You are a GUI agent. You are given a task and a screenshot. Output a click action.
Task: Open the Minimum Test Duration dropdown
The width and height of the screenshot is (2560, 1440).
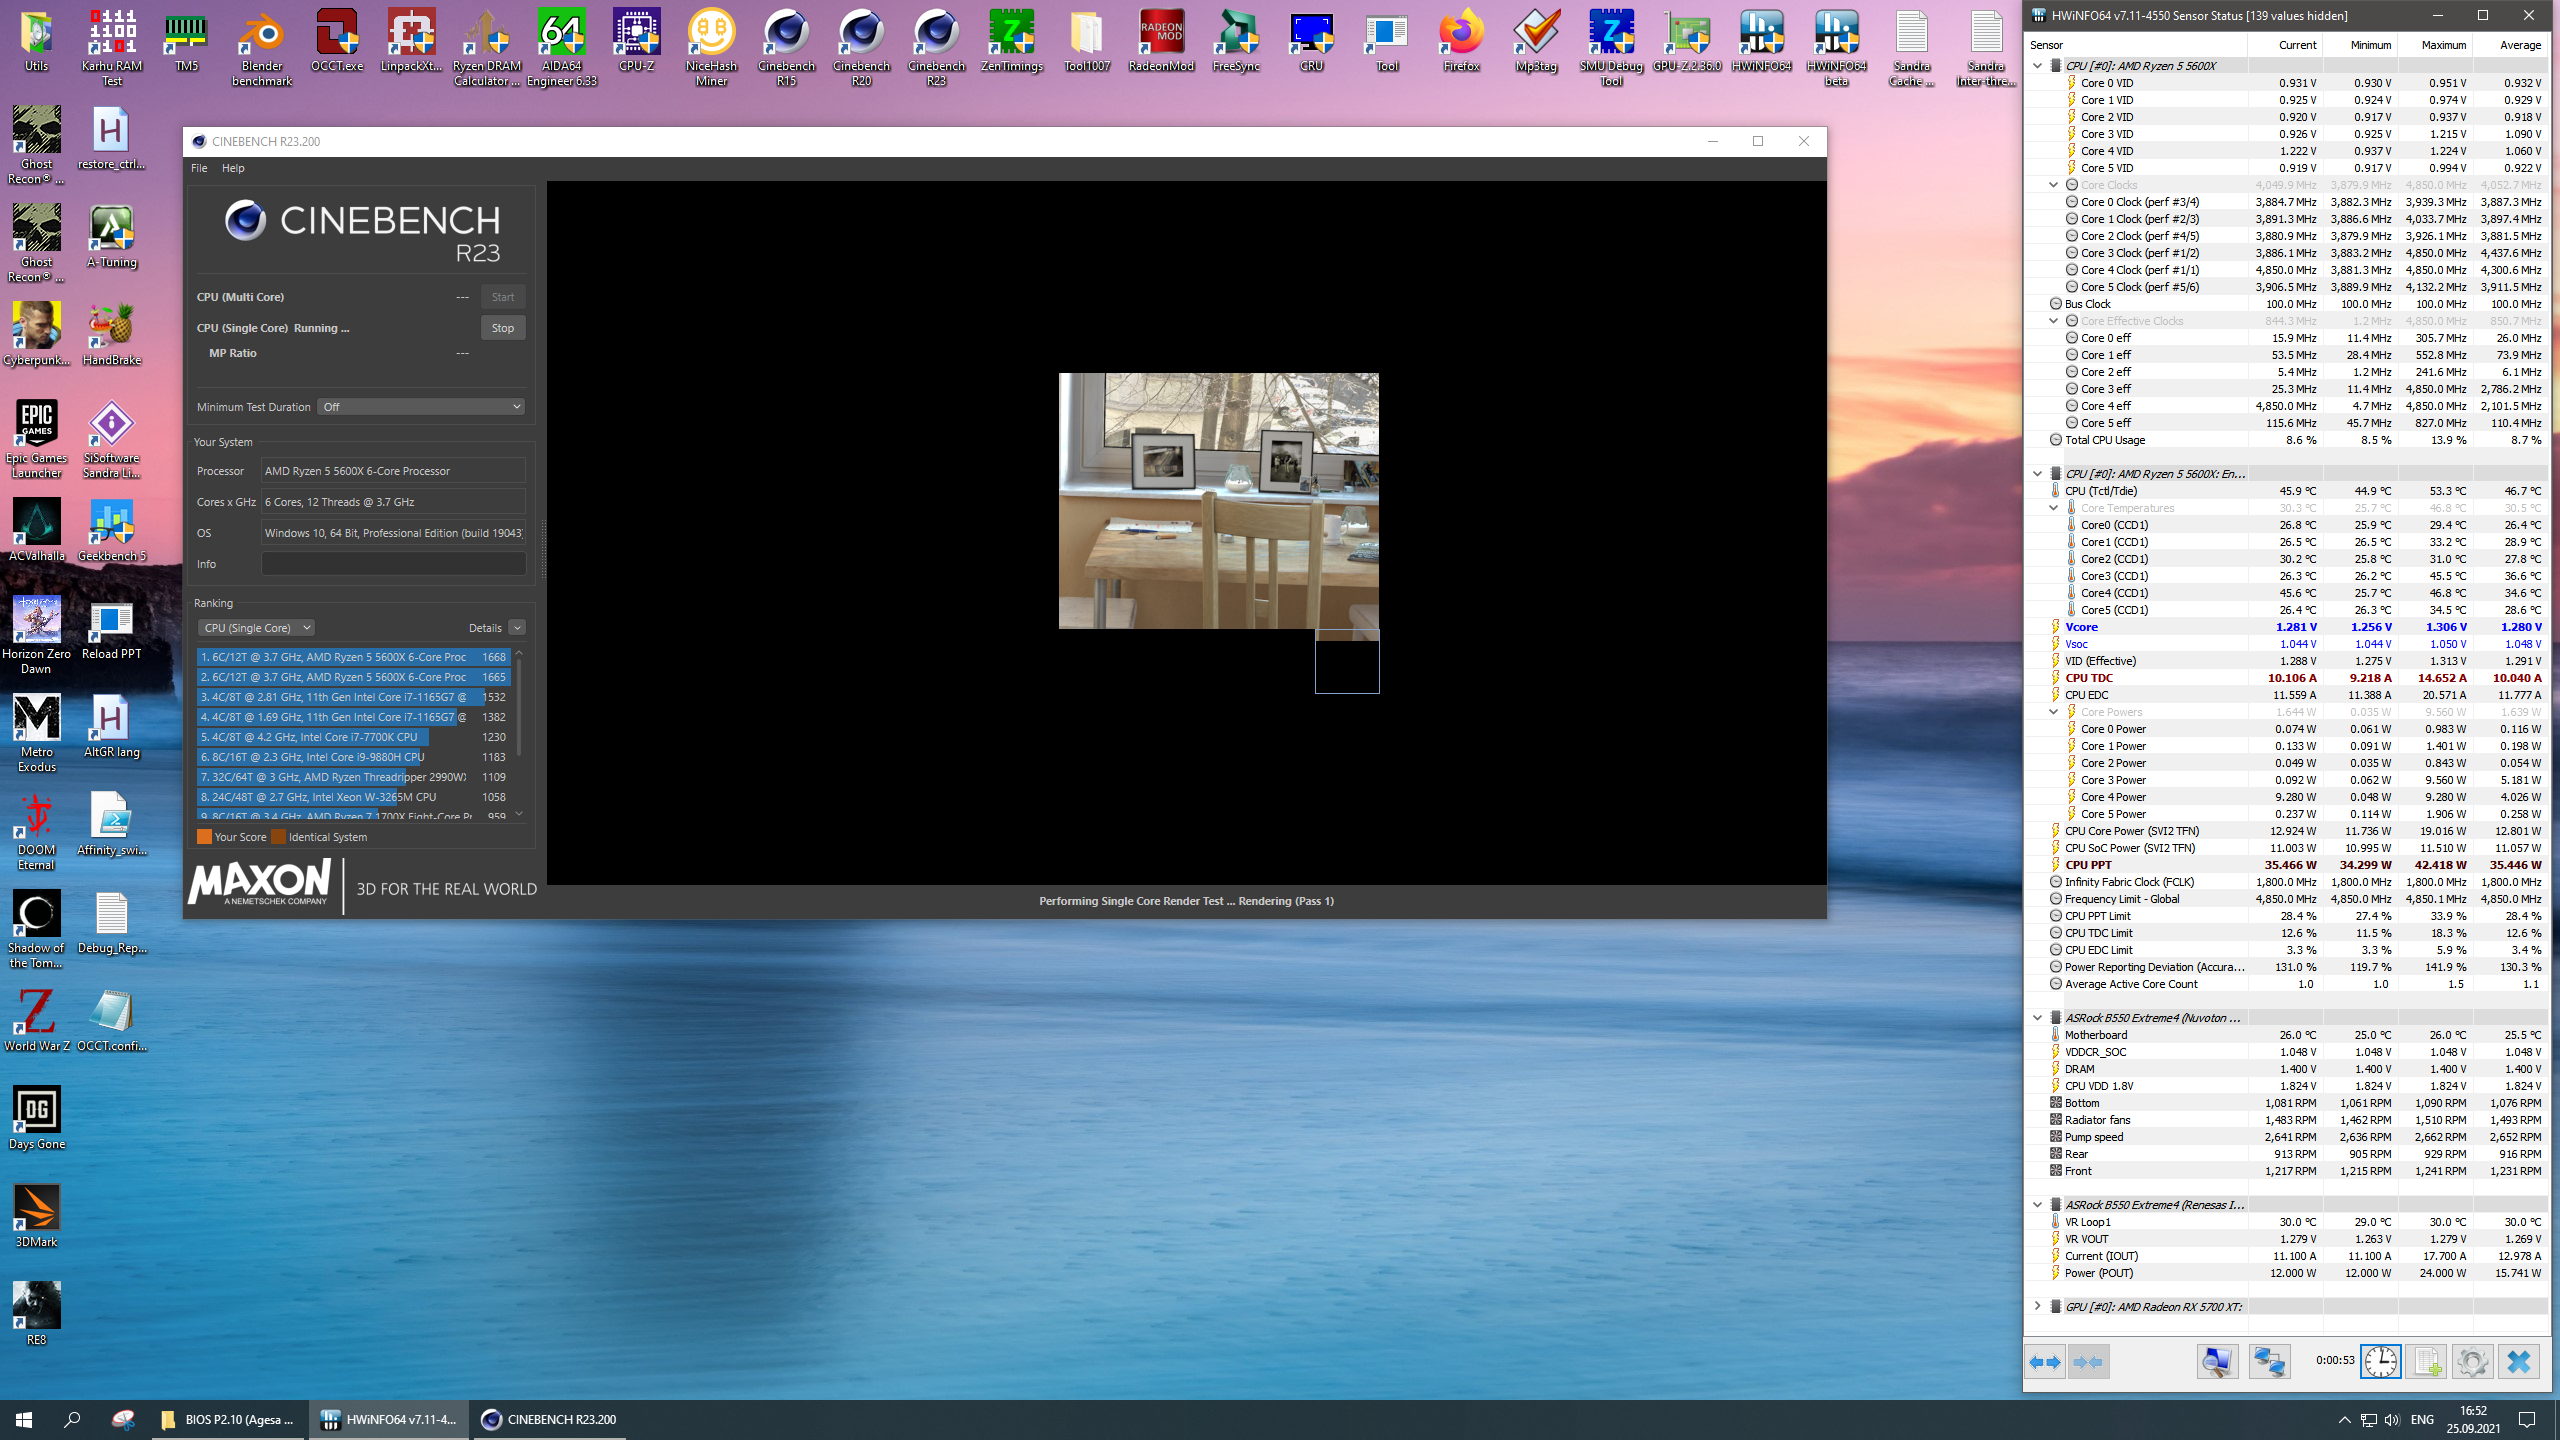point(421,407)
